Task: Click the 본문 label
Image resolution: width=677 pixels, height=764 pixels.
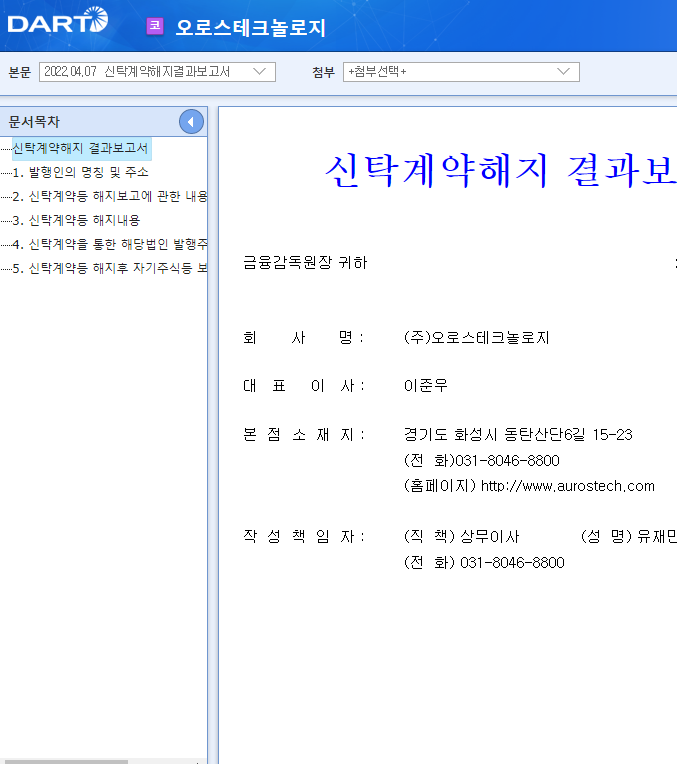Action: click(x=20, y=72)
